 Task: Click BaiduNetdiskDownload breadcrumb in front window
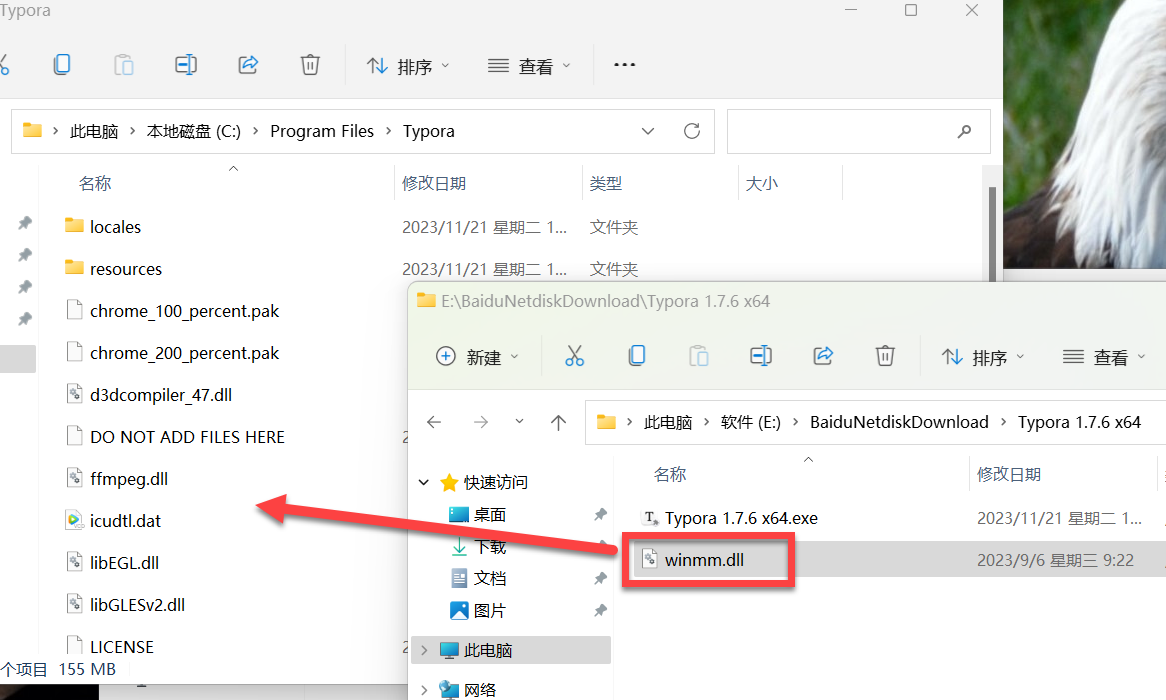pos(899,423)
